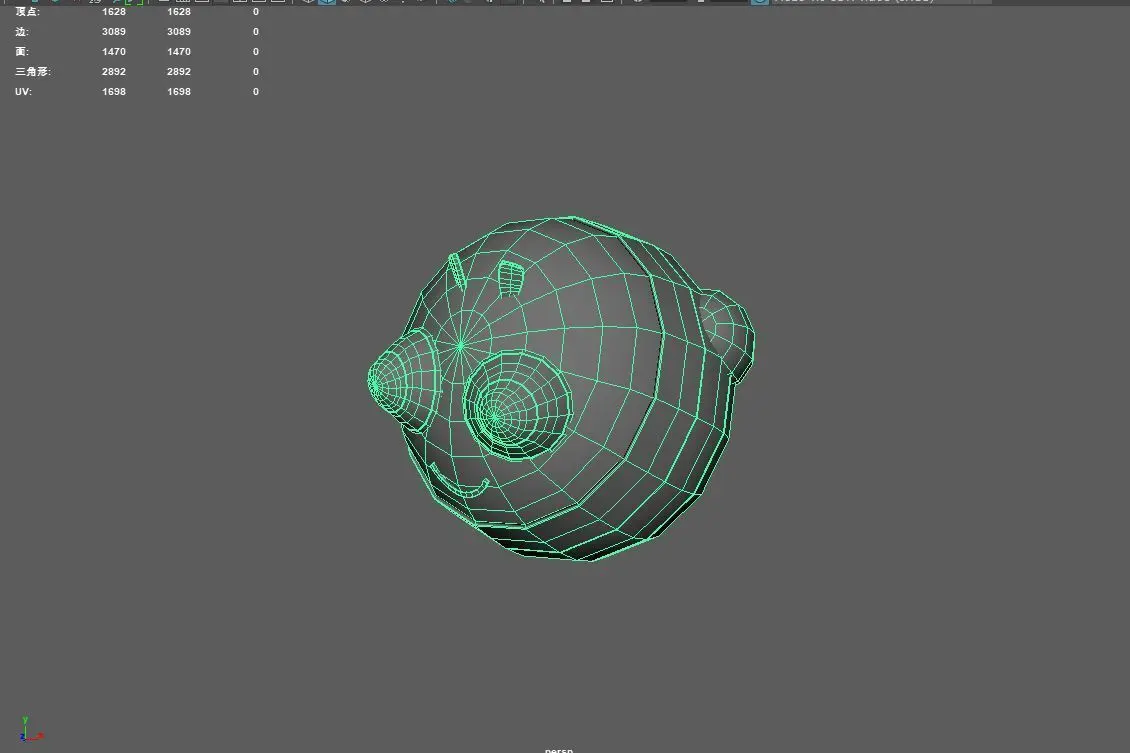1130x753 pixels.
Task: Select the curved smile mouth on the model
Action: [458, 481]
